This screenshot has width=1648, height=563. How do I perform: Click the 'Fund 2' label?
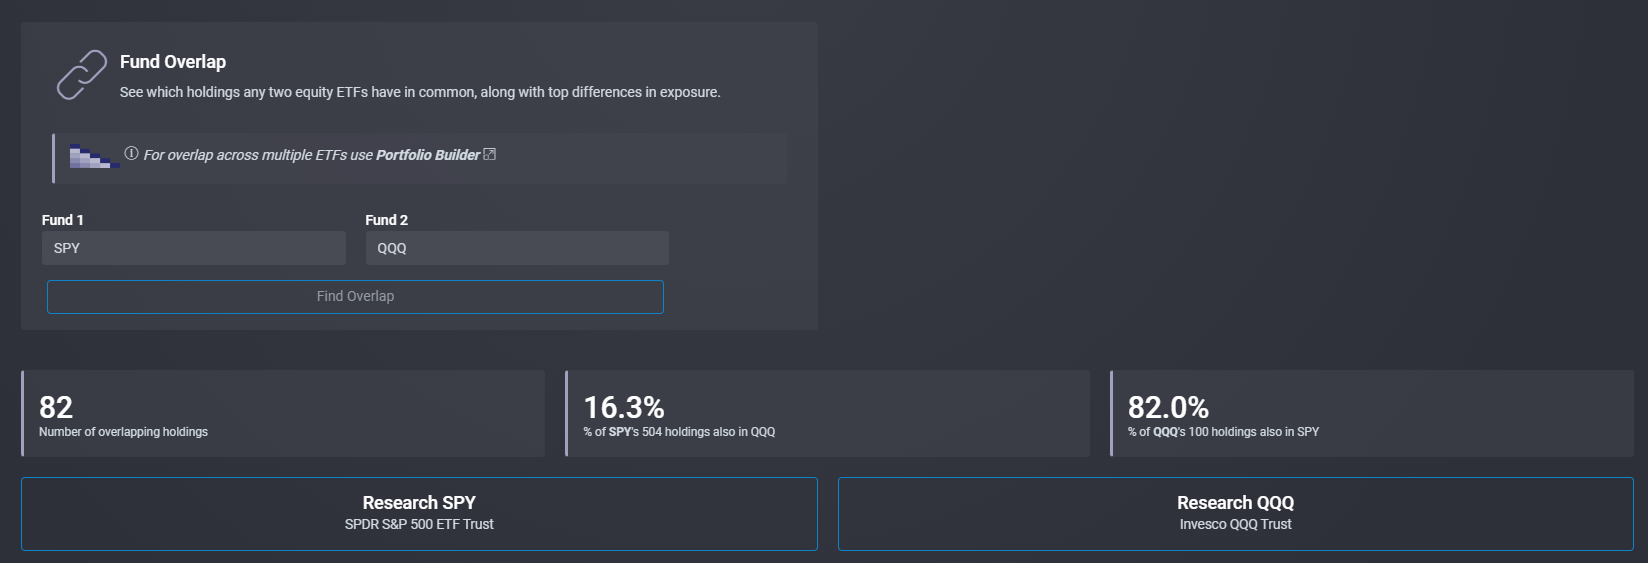pos(387,220)
